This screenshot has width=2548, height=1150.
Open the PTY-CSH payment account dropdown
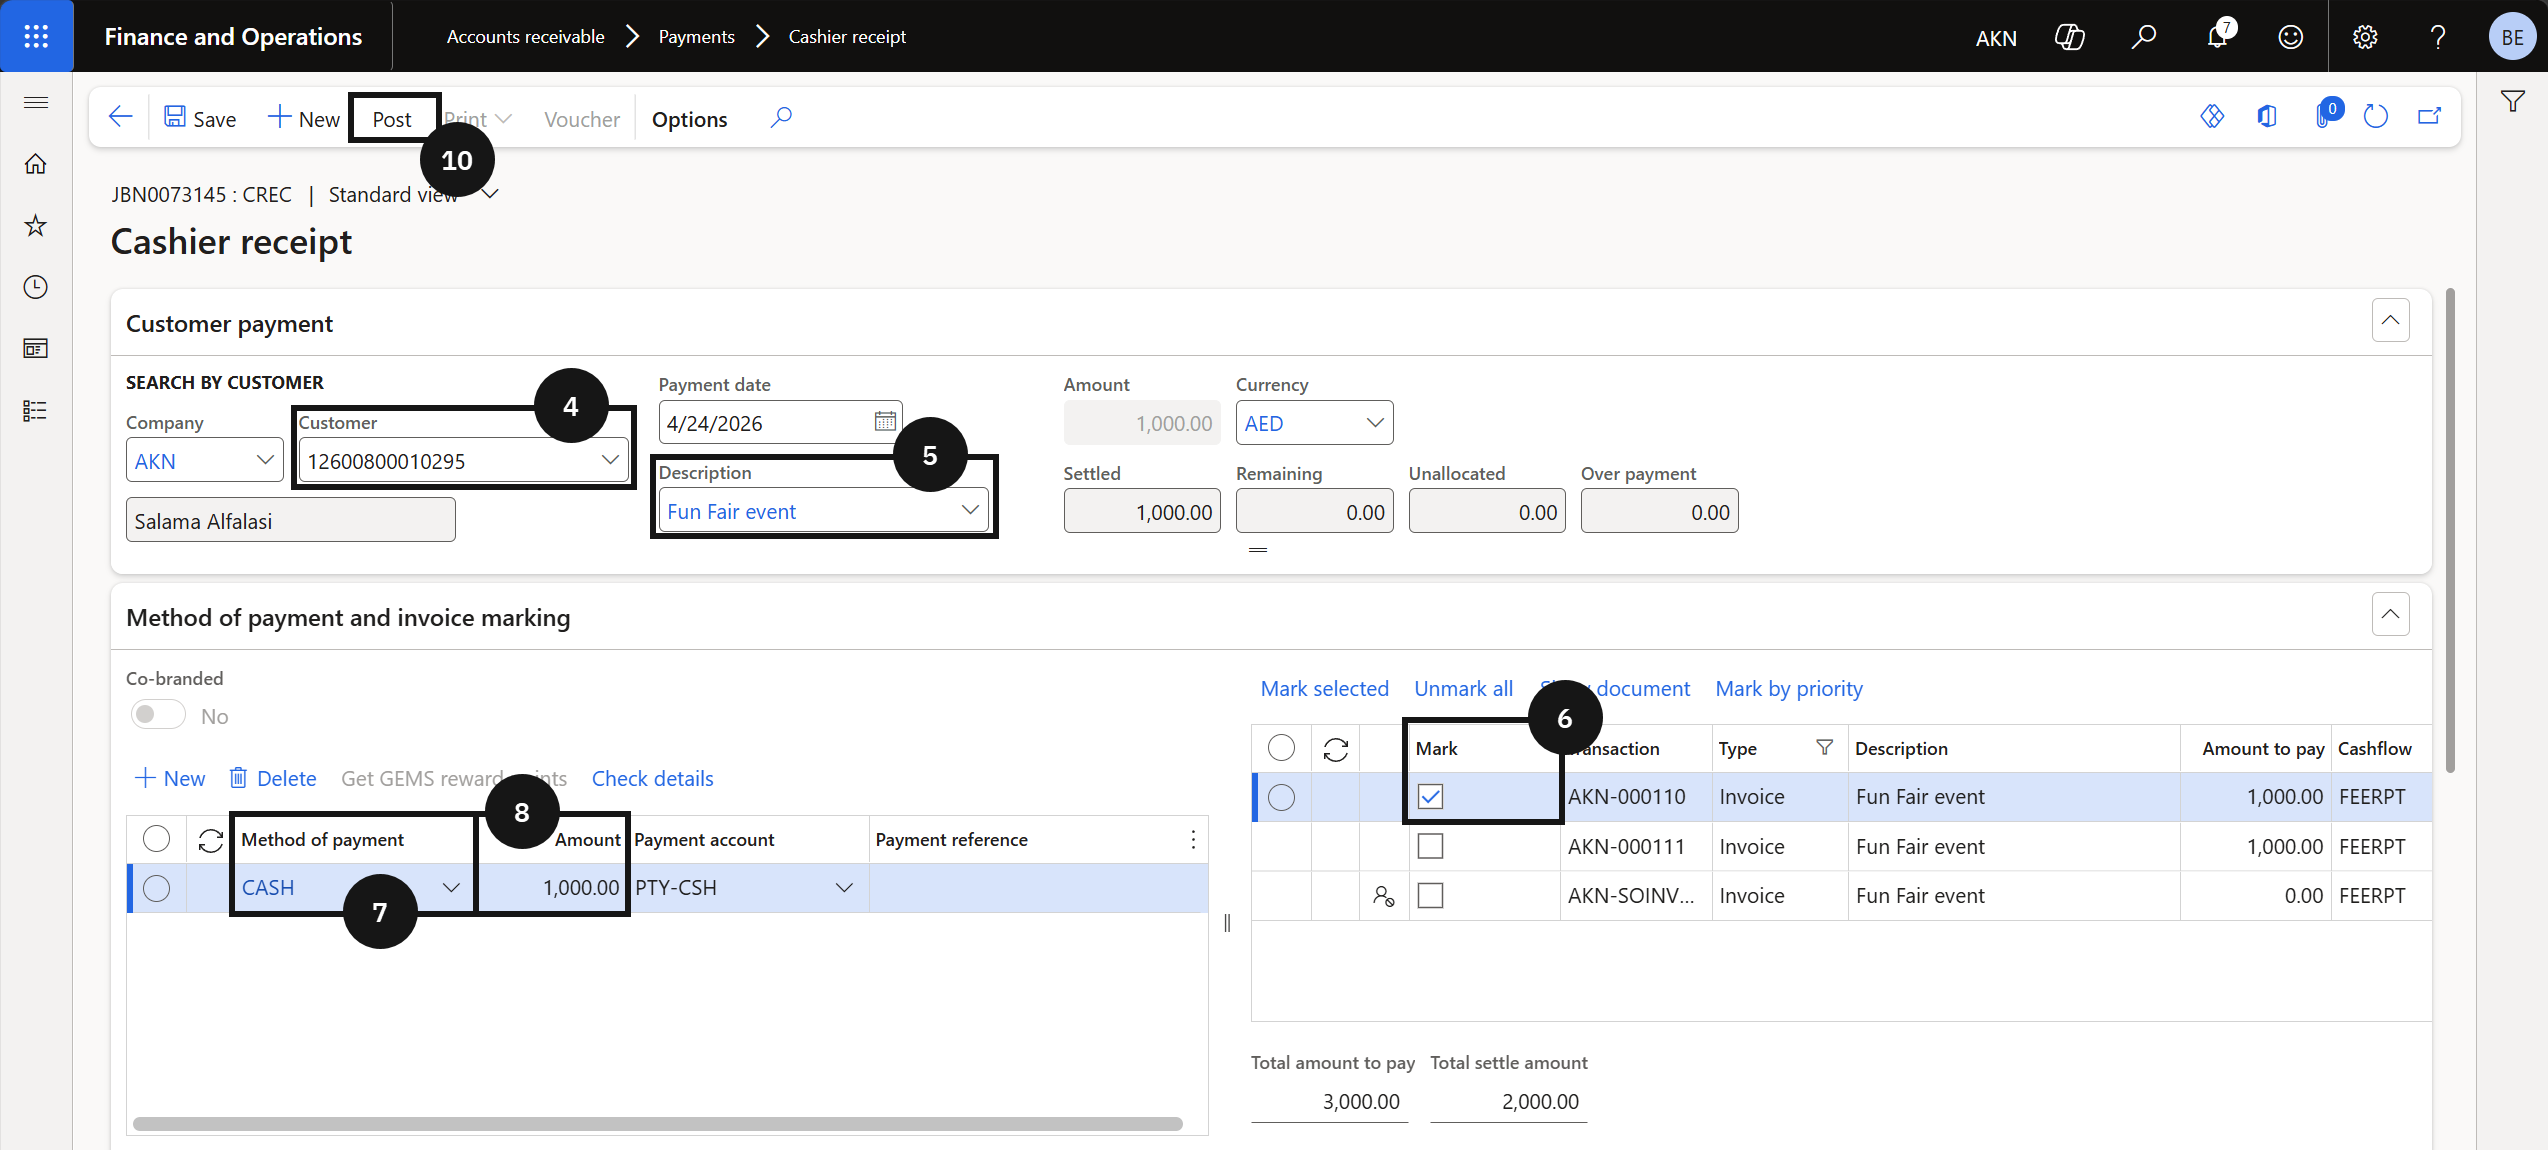point(844,888)
